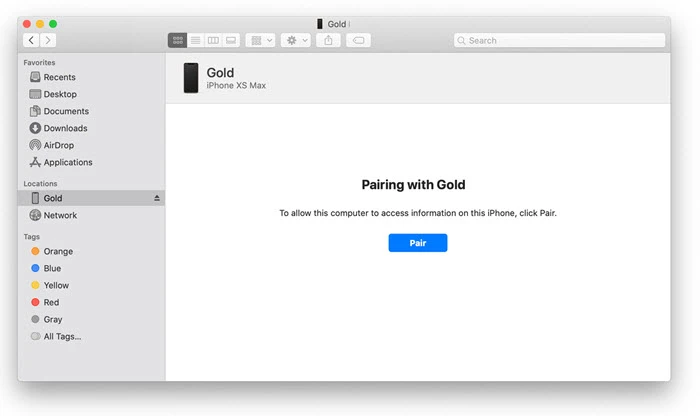
Task: Show All Tags in sidebar
Action: point(62,336)
